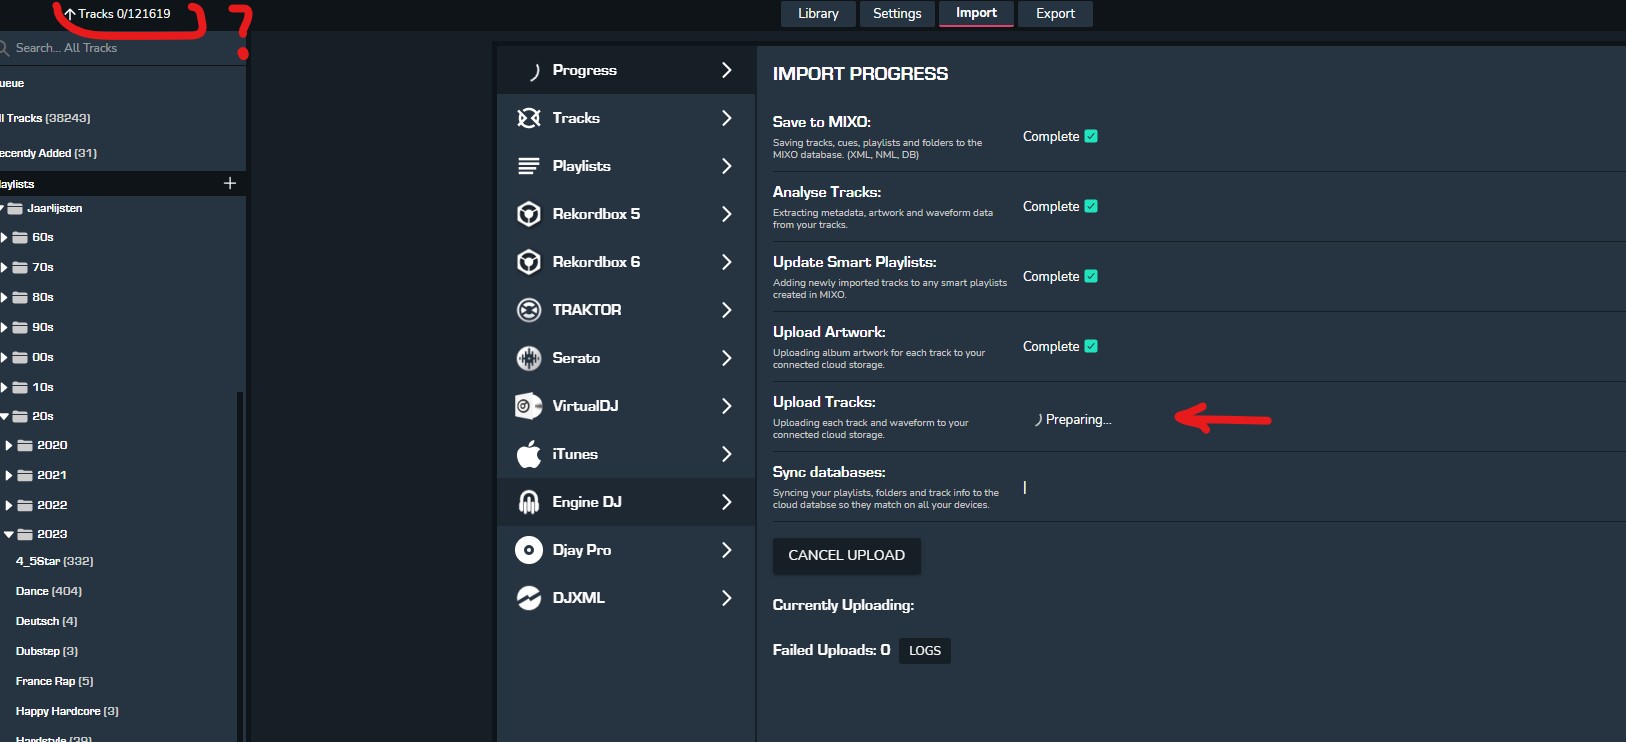The width and height of the screenshot is (1626, 742).
Task: Open the DJXML import icon
Action: click(x=528, y=598)
